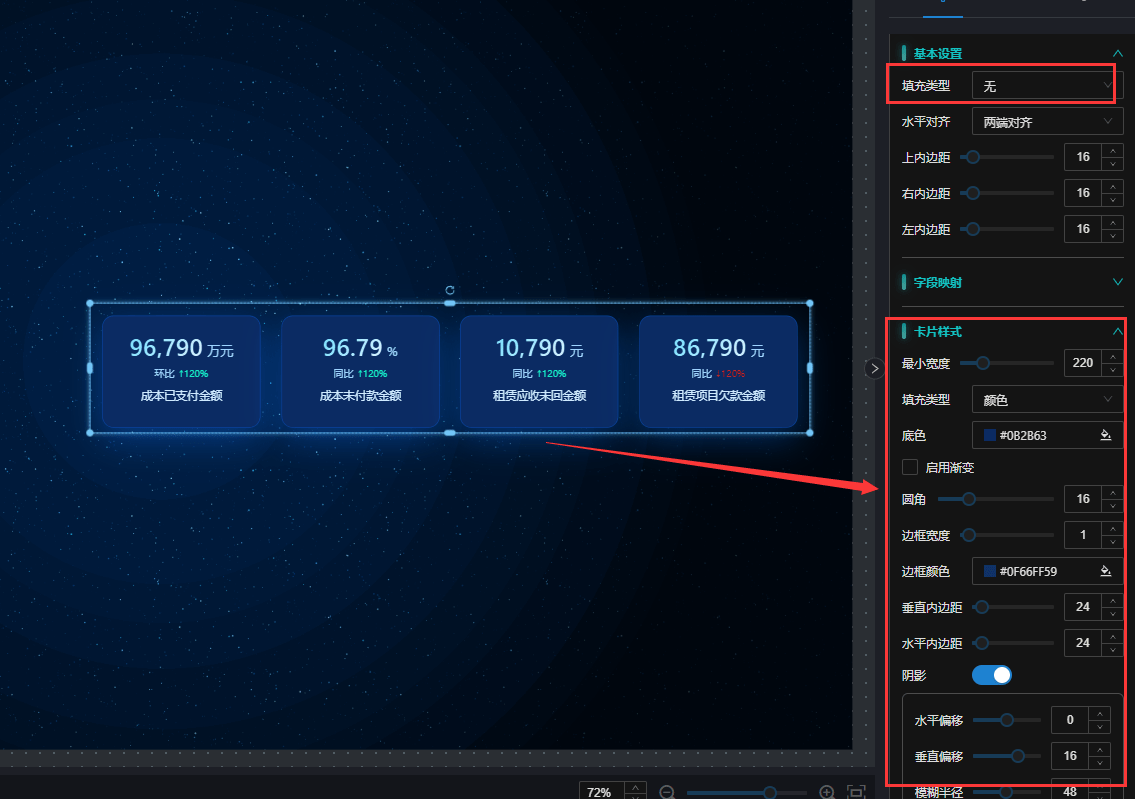Open the 基本设置 填充类型 dropdown showing 无
The width and height of the screenshot is (1135, 799).
click(x=1047, y=87)
